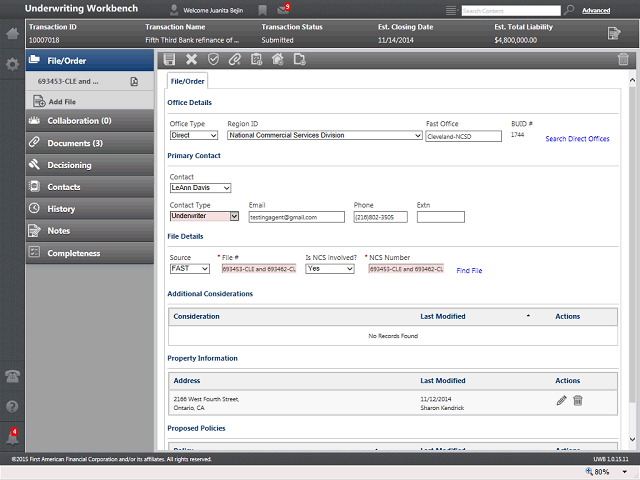Open Documents (3) section
The image size is (640, 480).
click(x=90, y=143)
